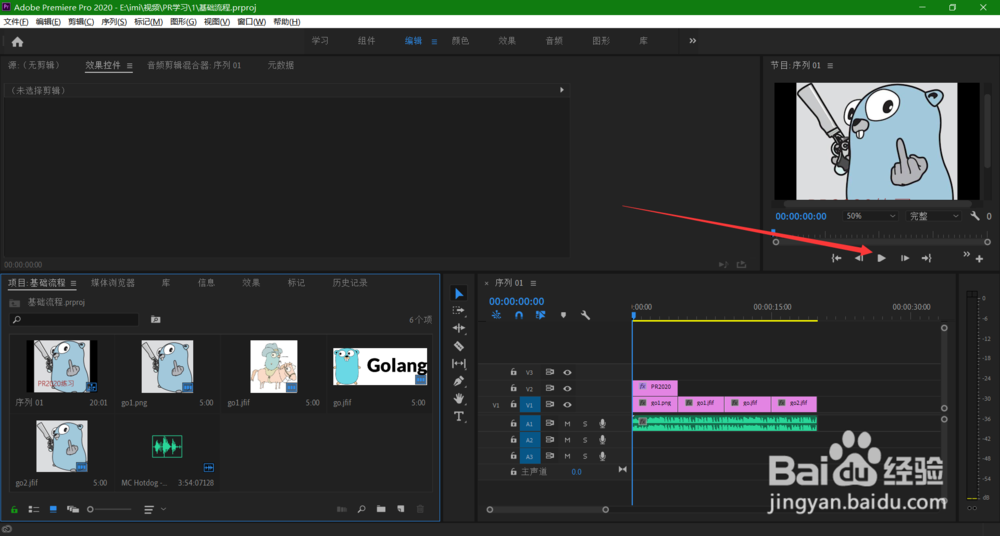Viewport: 1000px width, 536px height.
Task: Click the New Item icon
Action: click(401, 509)
